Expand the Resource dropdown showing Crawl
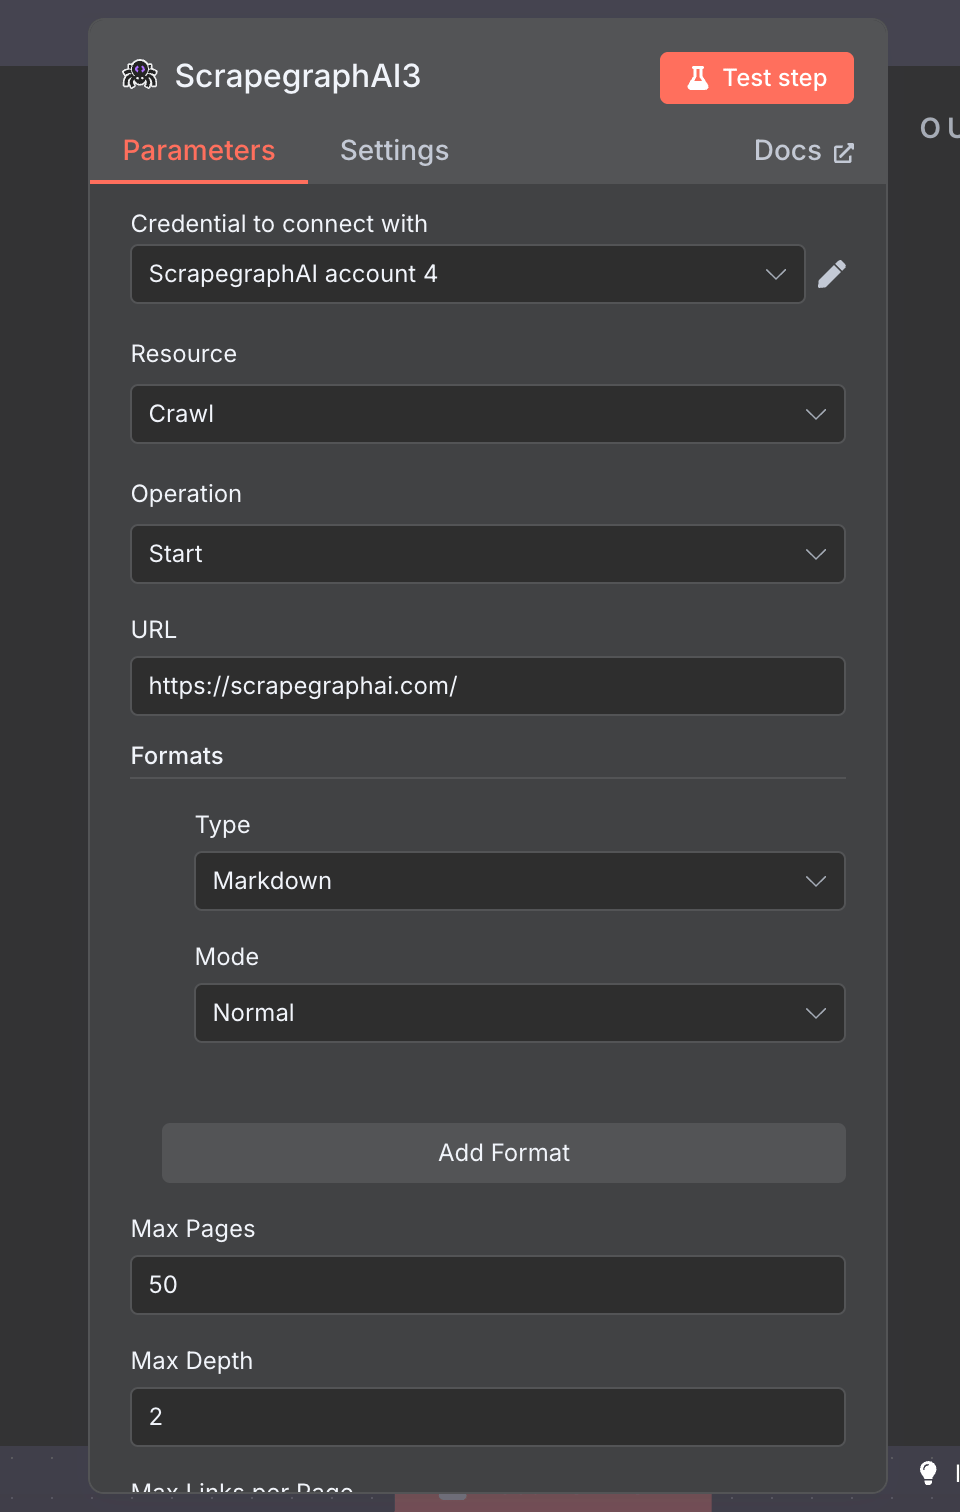The width and height of the screenshot is (960, 1512). tap(488, 414)
